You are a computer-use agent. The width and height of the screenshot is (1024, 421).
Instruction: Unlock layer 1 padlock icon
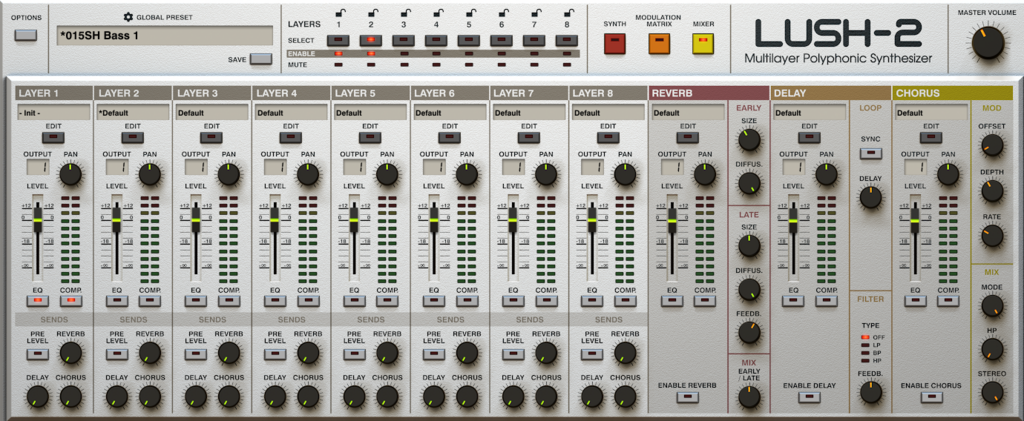click(339, 12)
